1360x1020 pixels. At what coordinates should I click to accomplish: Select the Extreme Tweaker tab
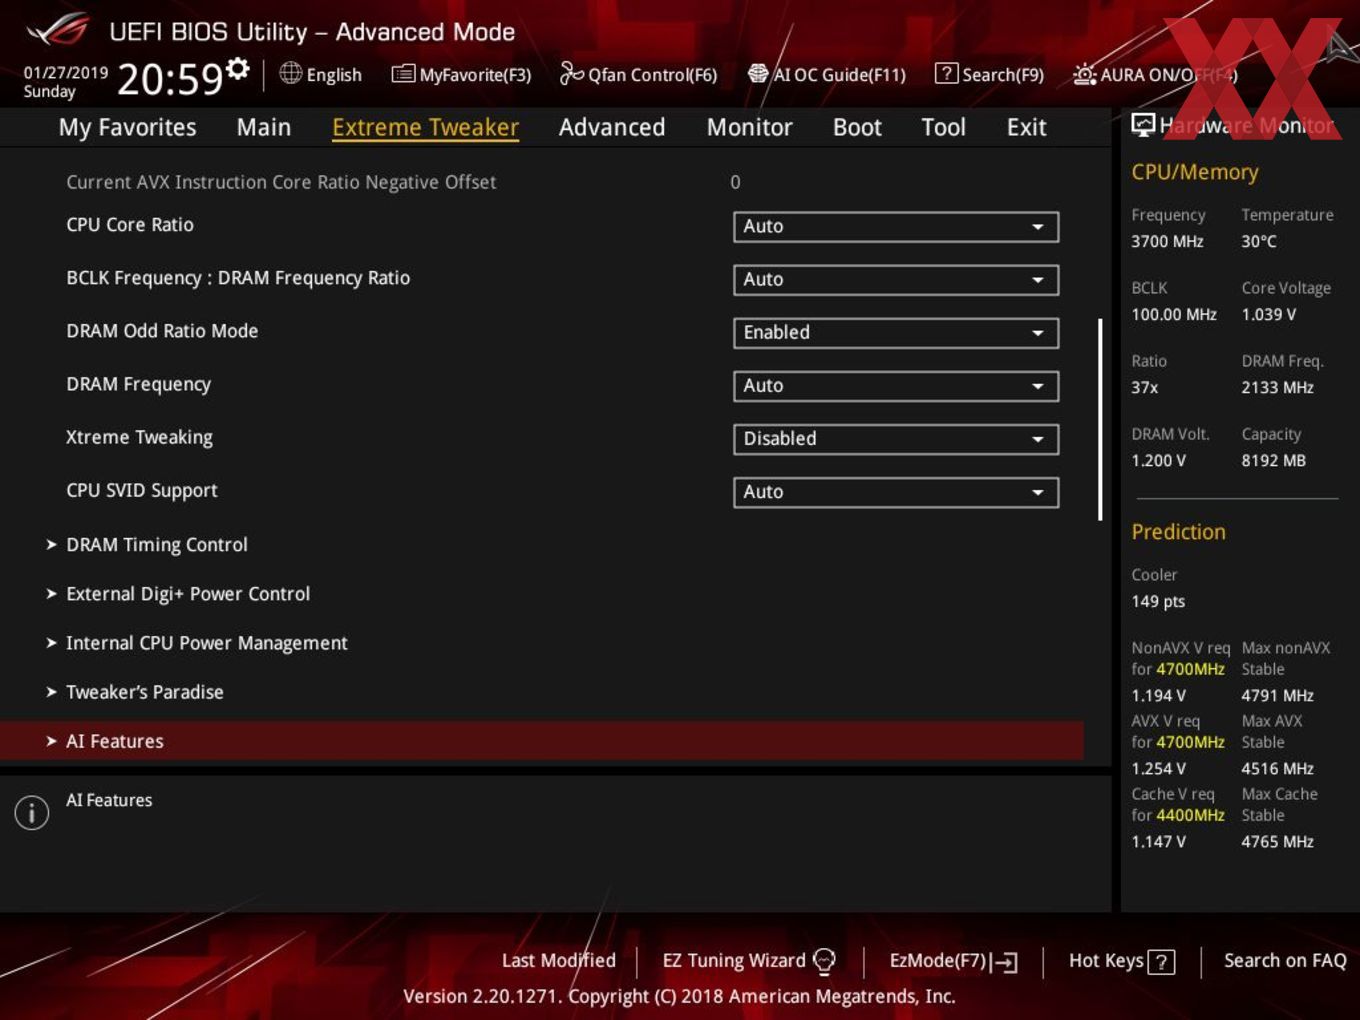[x=425, y=127]
